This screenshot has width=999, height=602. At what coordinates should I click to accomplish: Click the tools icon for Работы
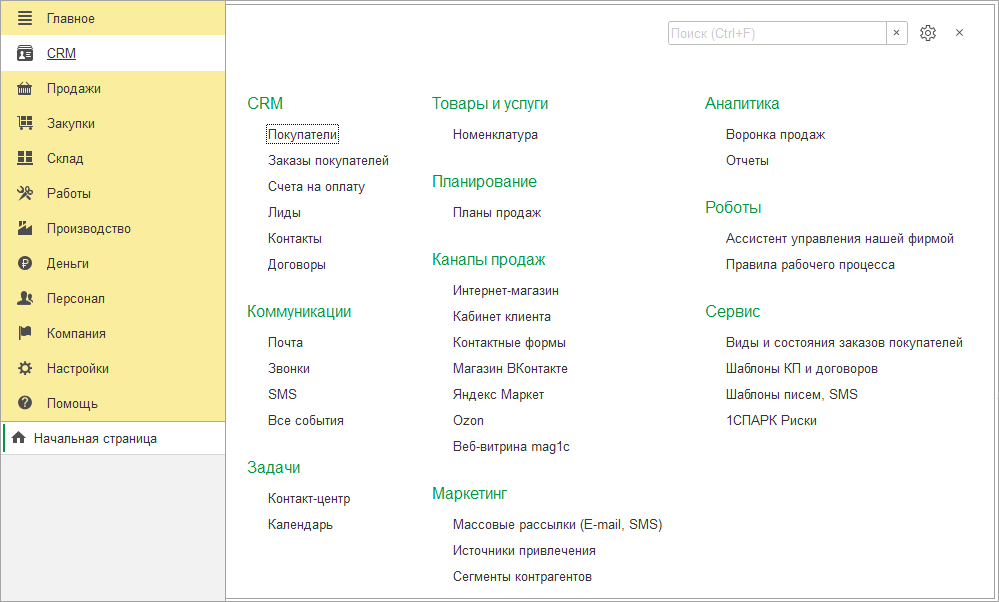(25, 194)
